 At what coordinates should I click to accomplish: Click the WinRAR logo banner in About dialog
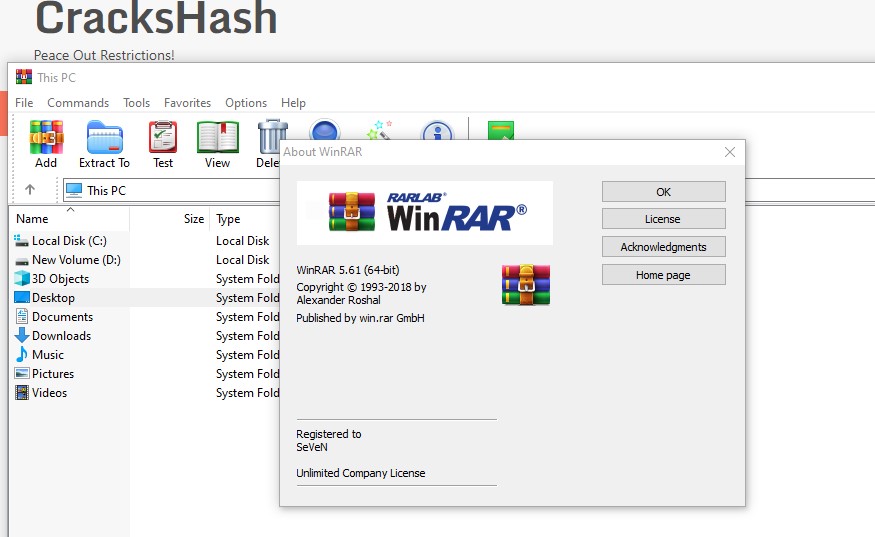coord(425,213)
